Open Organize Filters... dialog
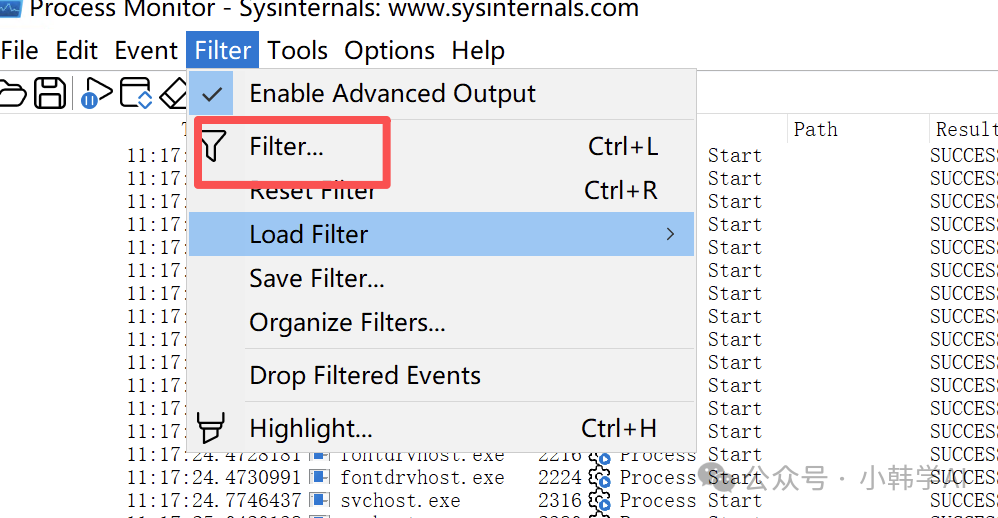 [x=347, y=323]
